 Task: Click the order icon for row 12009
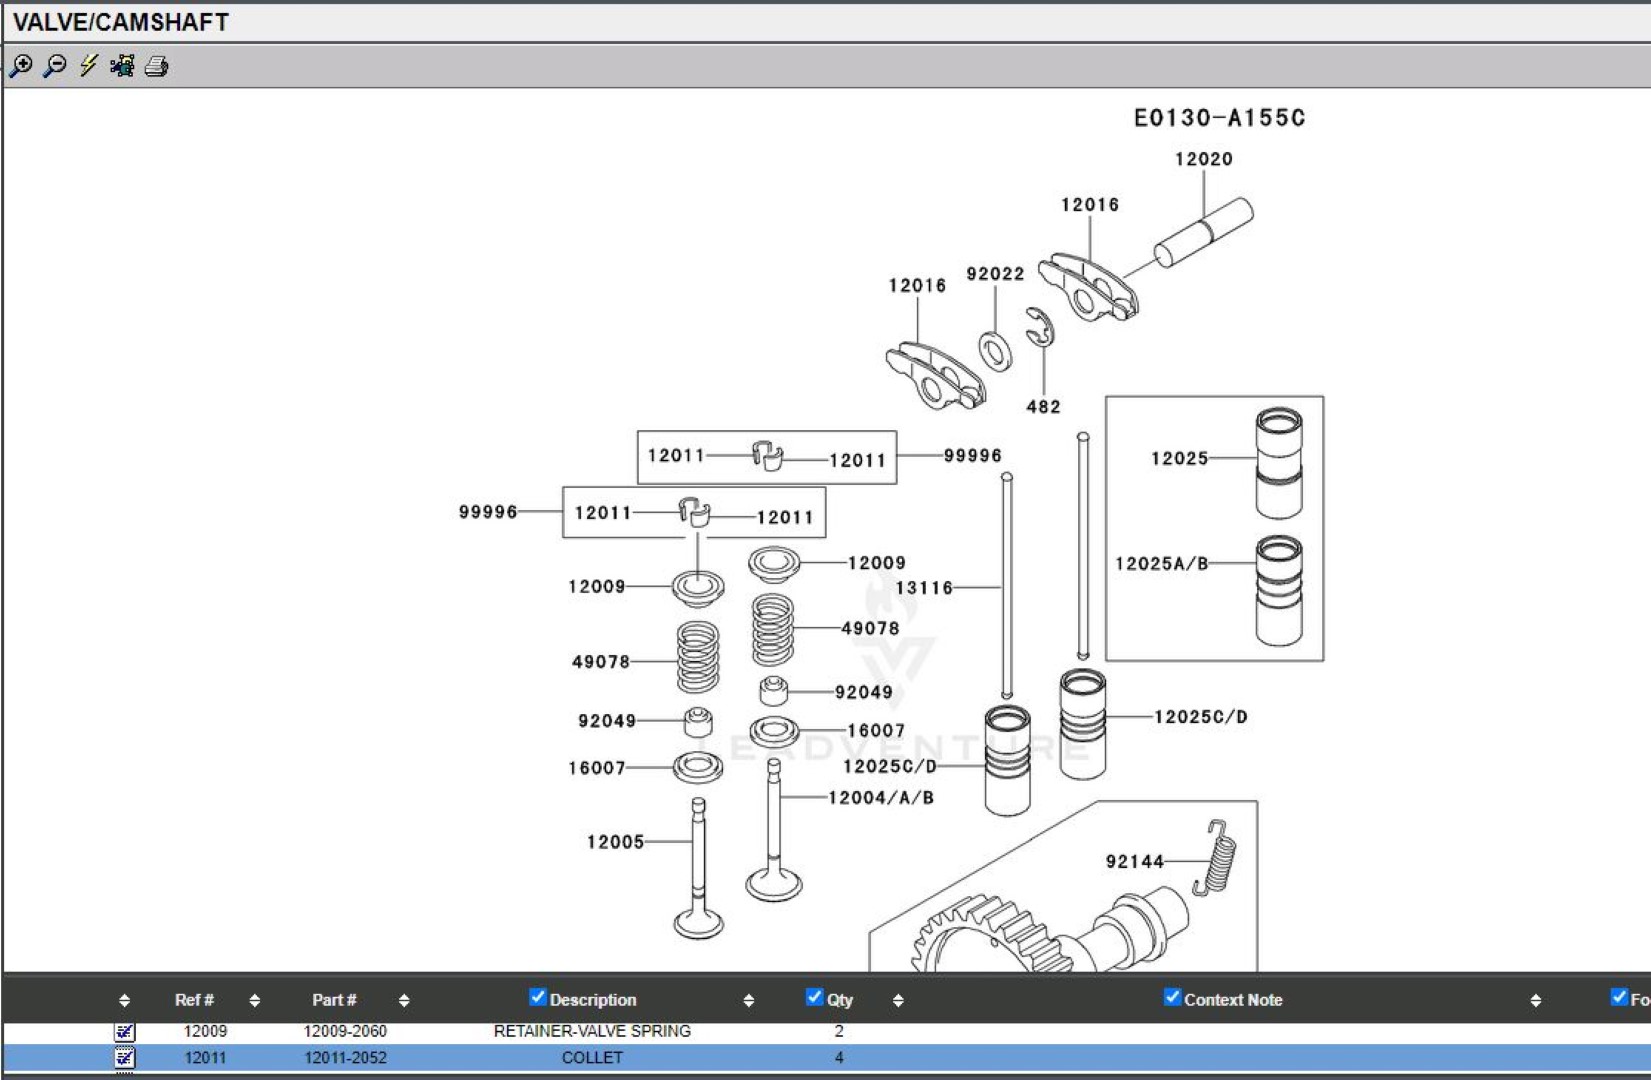click(124, 1031)
